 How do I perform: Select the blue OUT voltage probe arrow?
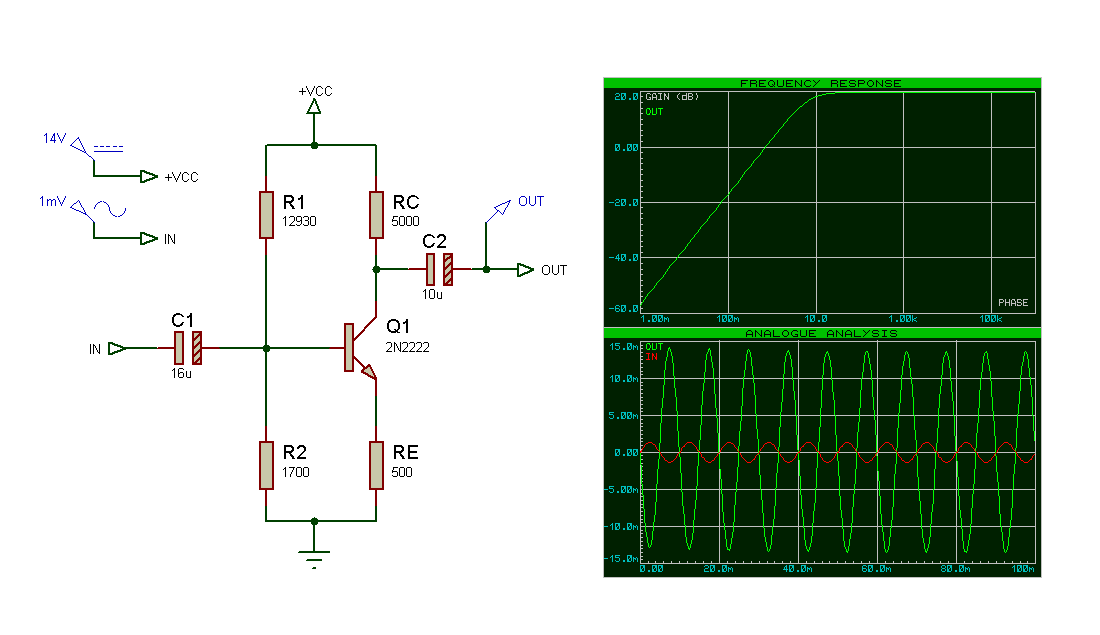(x=502, y=208)
